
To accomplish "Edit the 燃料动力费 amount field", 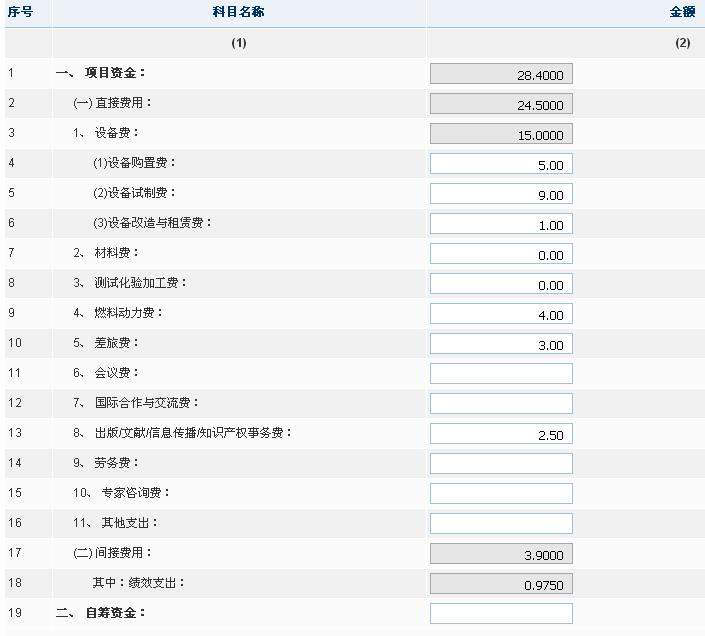I will [501, 314].
